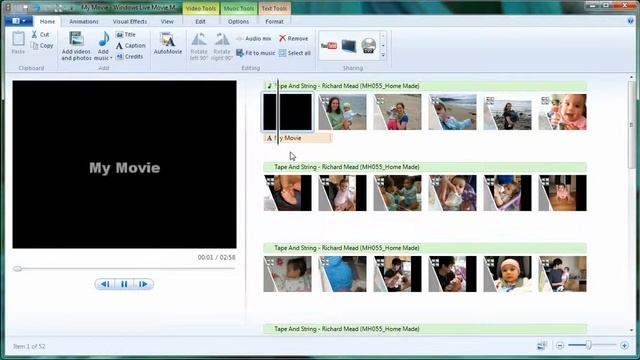Select the last clip in first row
The image size is (640, 360).
coord(562,112)
